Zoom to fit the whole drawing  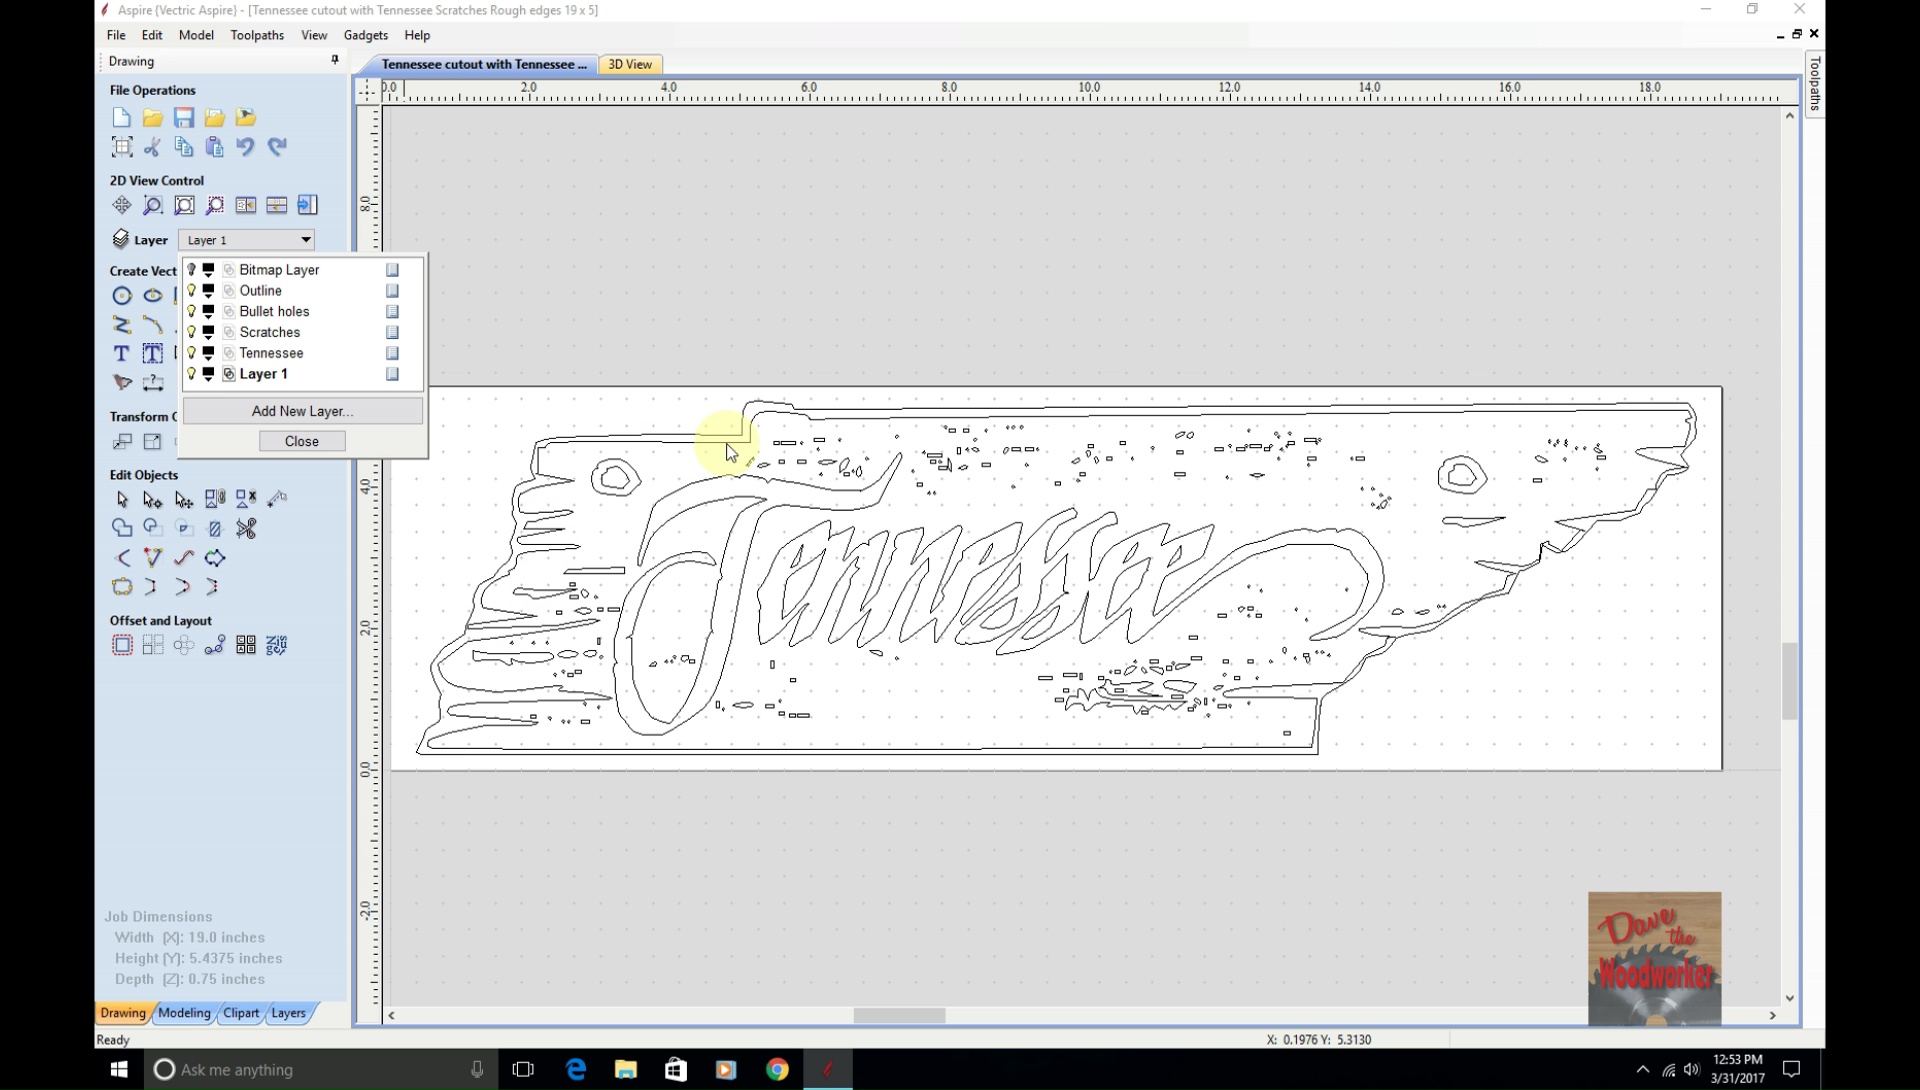(184, 205)
